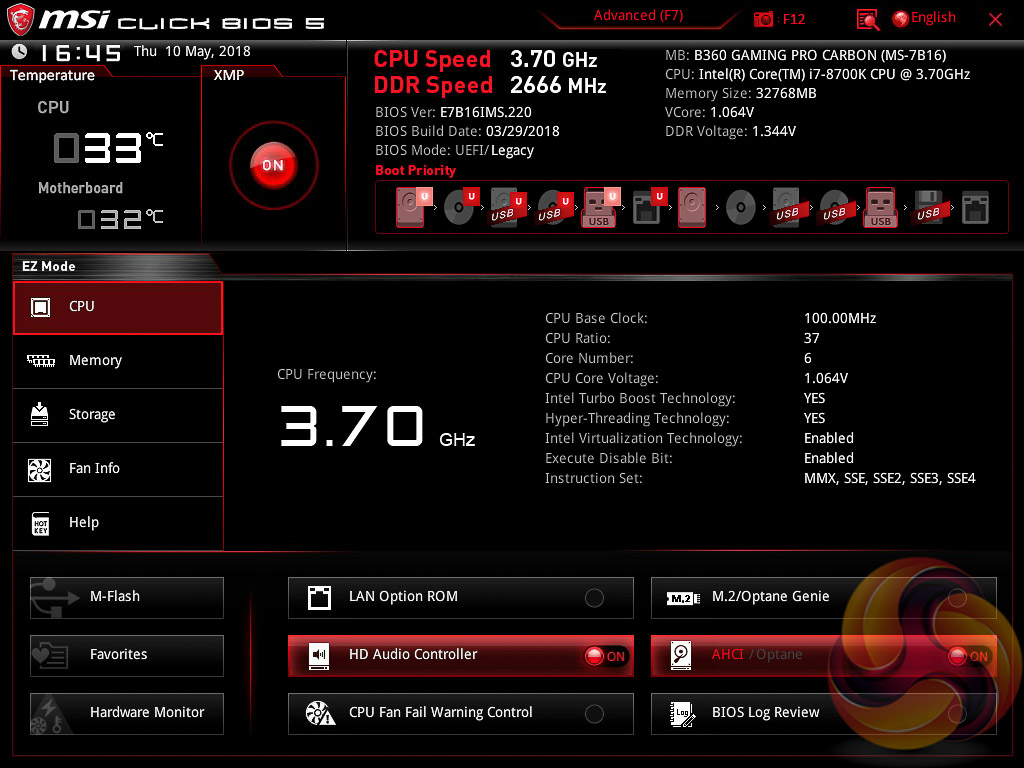
Task: Disable the HD Audio Controller switch
Action: [605, 656]
